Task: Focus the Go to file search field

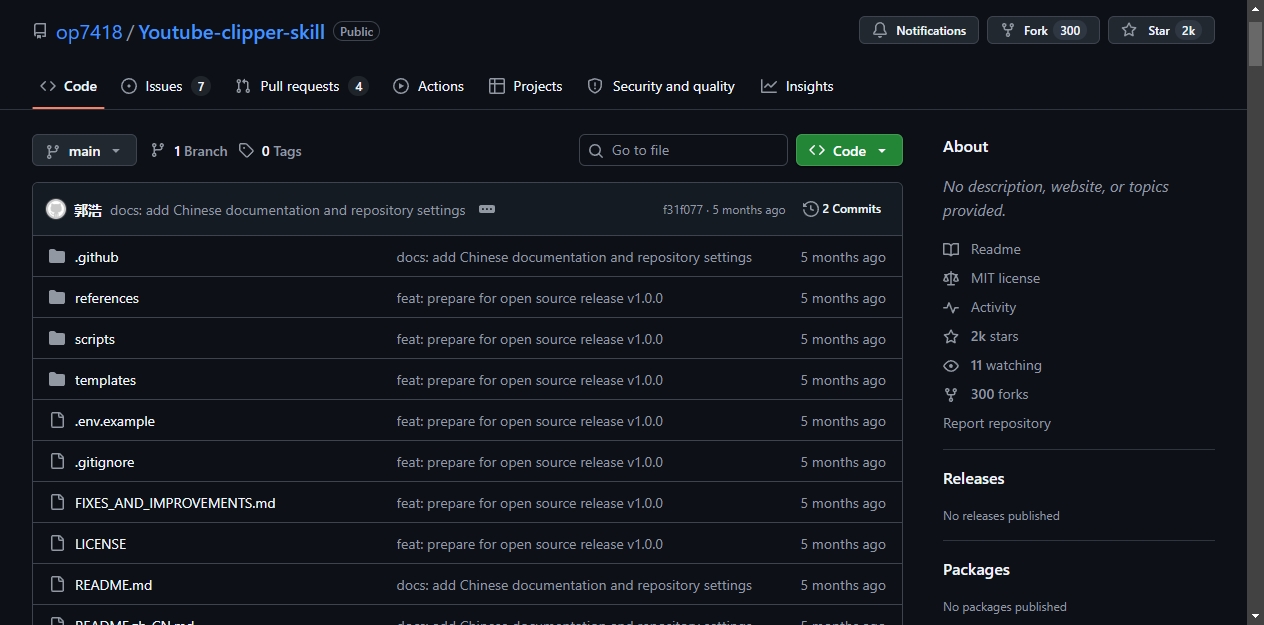Action: (683, 150)
